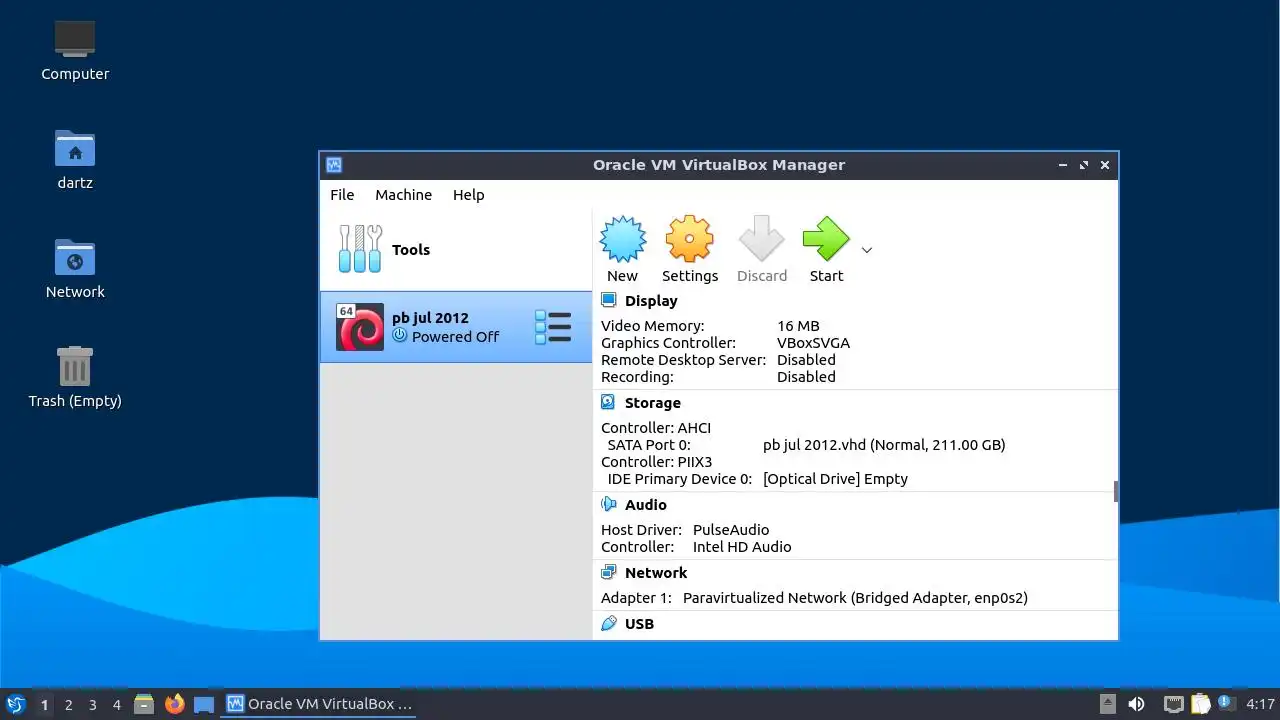Viewport: 1280px width, 720px height.
Task: Open the dropdown arrow next to Start
Action: tap(867, 250)
